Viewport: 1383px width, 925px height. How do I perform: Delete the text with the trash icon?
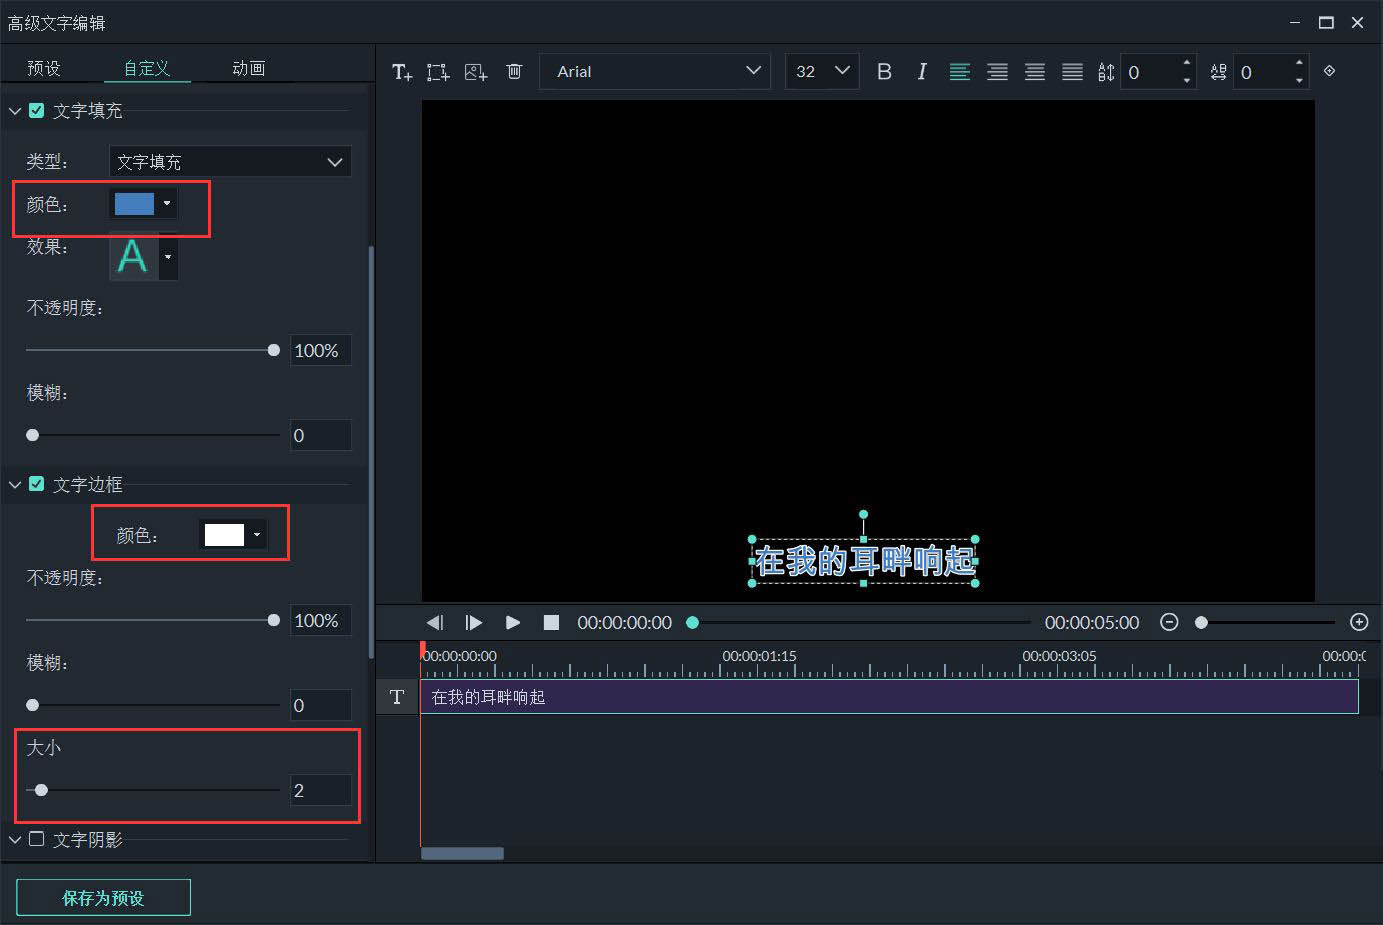tap(514, 71)
